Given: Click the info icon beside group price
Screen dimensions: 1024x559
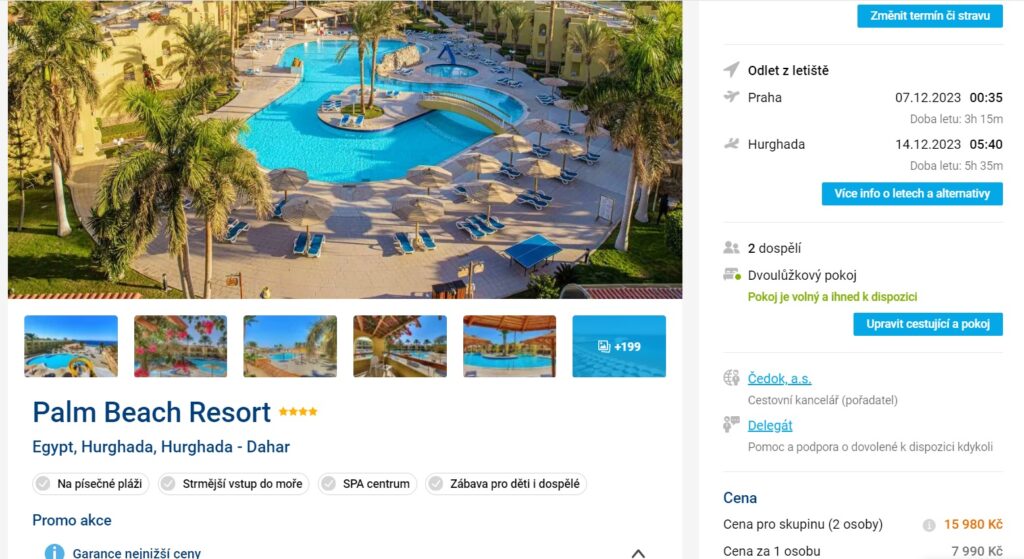Looking at the screenshot, I should point(929,525).
